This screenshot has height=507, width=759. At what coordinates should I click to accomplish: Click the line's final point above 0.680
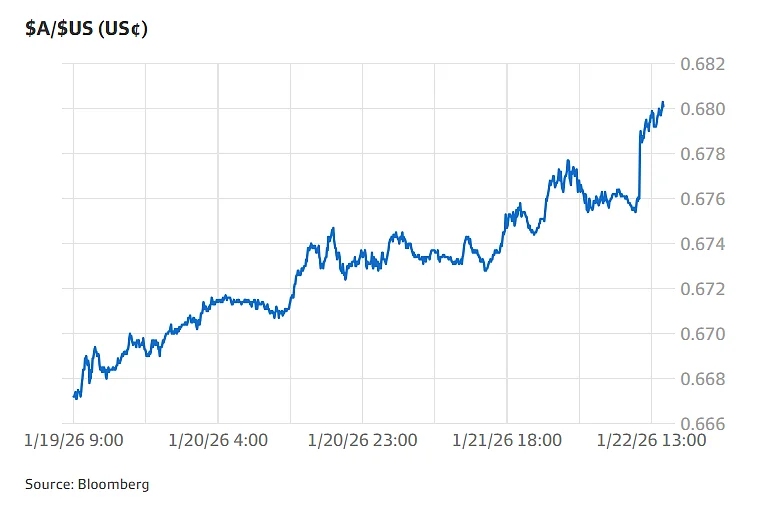663,102
